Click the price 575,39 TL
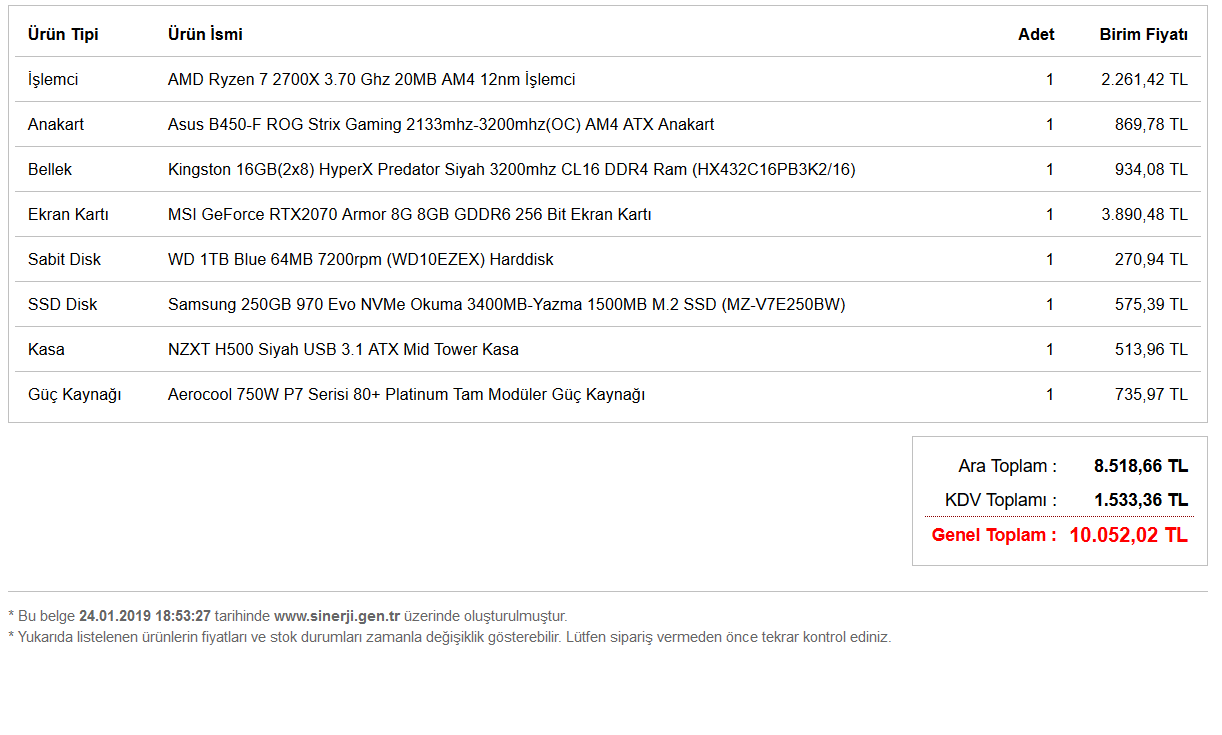This screenshot has width=1222, height=735. tap(1152, 304)
